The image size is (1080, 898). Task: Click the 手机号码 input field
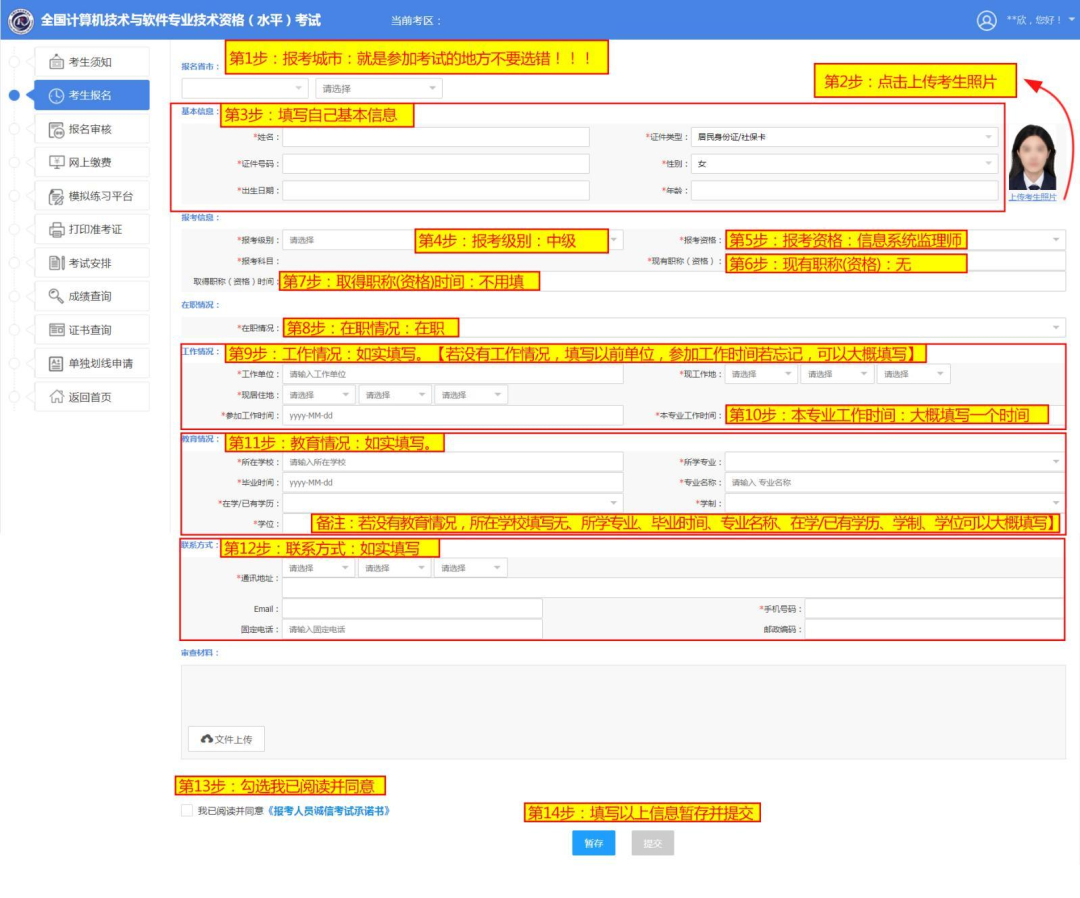point(935,609)
